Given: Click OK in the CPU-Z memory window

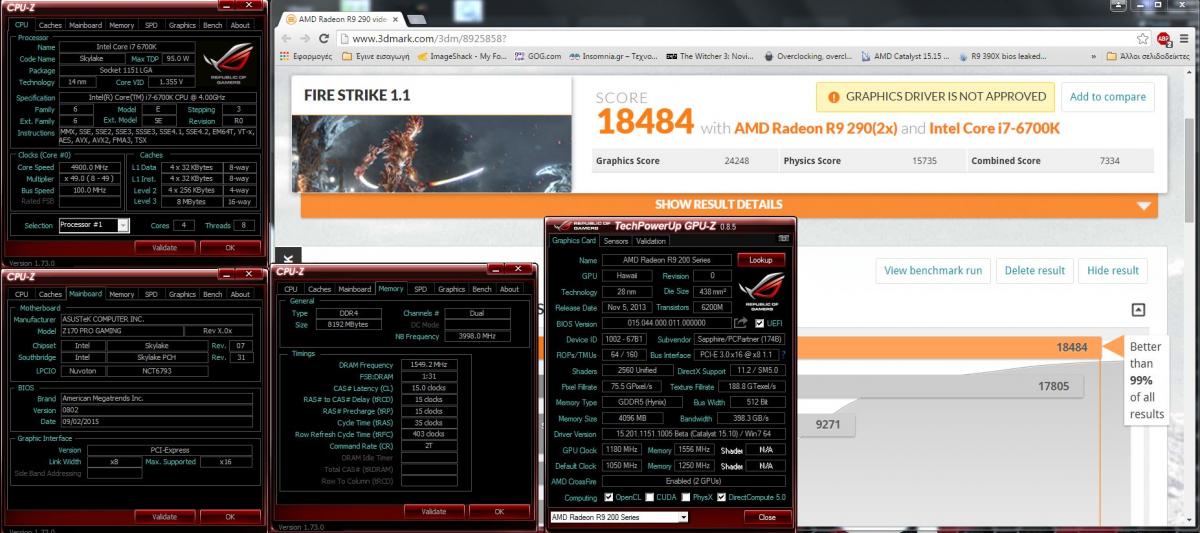Looking at the screenshot, I should click(x=499, y=511).
